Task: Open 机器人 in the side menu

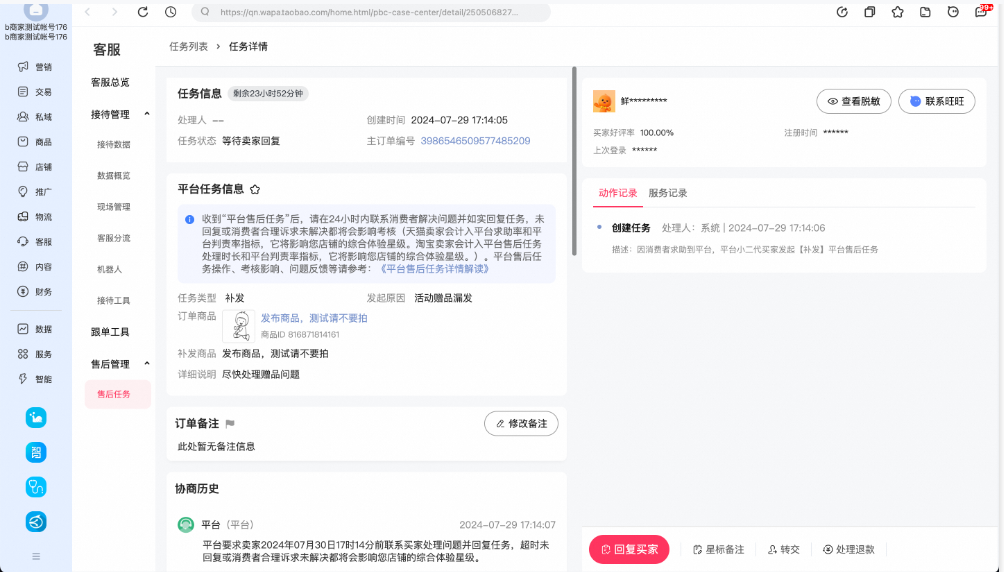Action: tap(109, 269)
